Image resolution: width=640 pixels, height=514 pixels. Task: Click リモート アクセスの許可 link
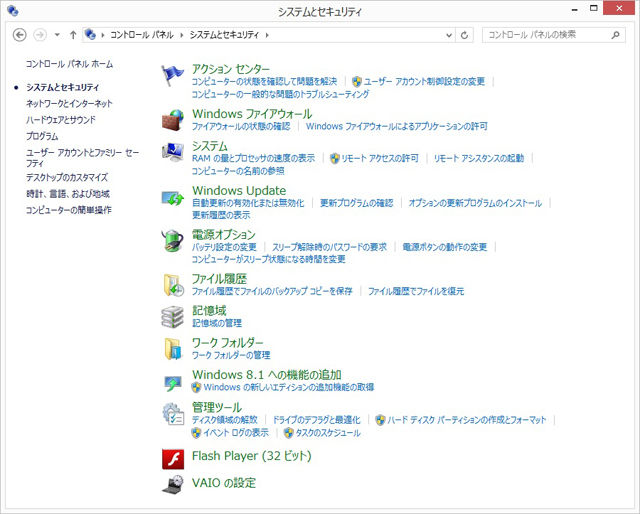point(380,158)
